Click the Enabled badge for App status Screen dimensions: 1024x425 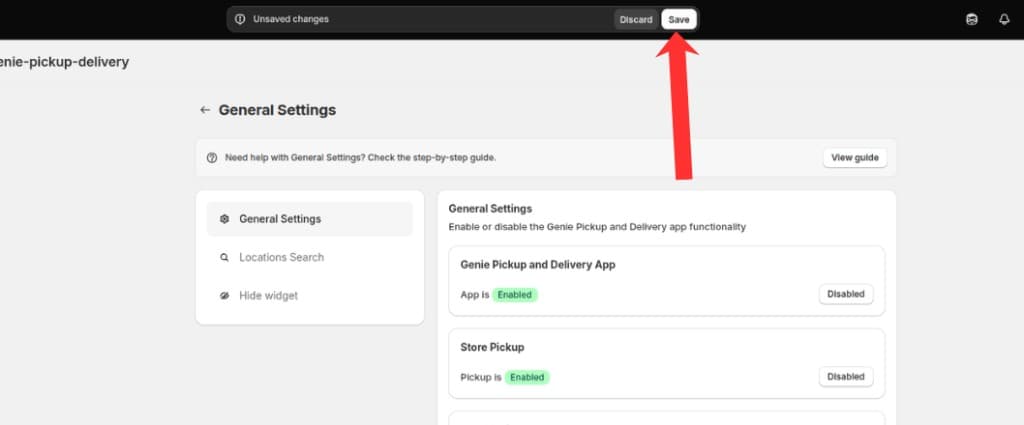(515, 294)
